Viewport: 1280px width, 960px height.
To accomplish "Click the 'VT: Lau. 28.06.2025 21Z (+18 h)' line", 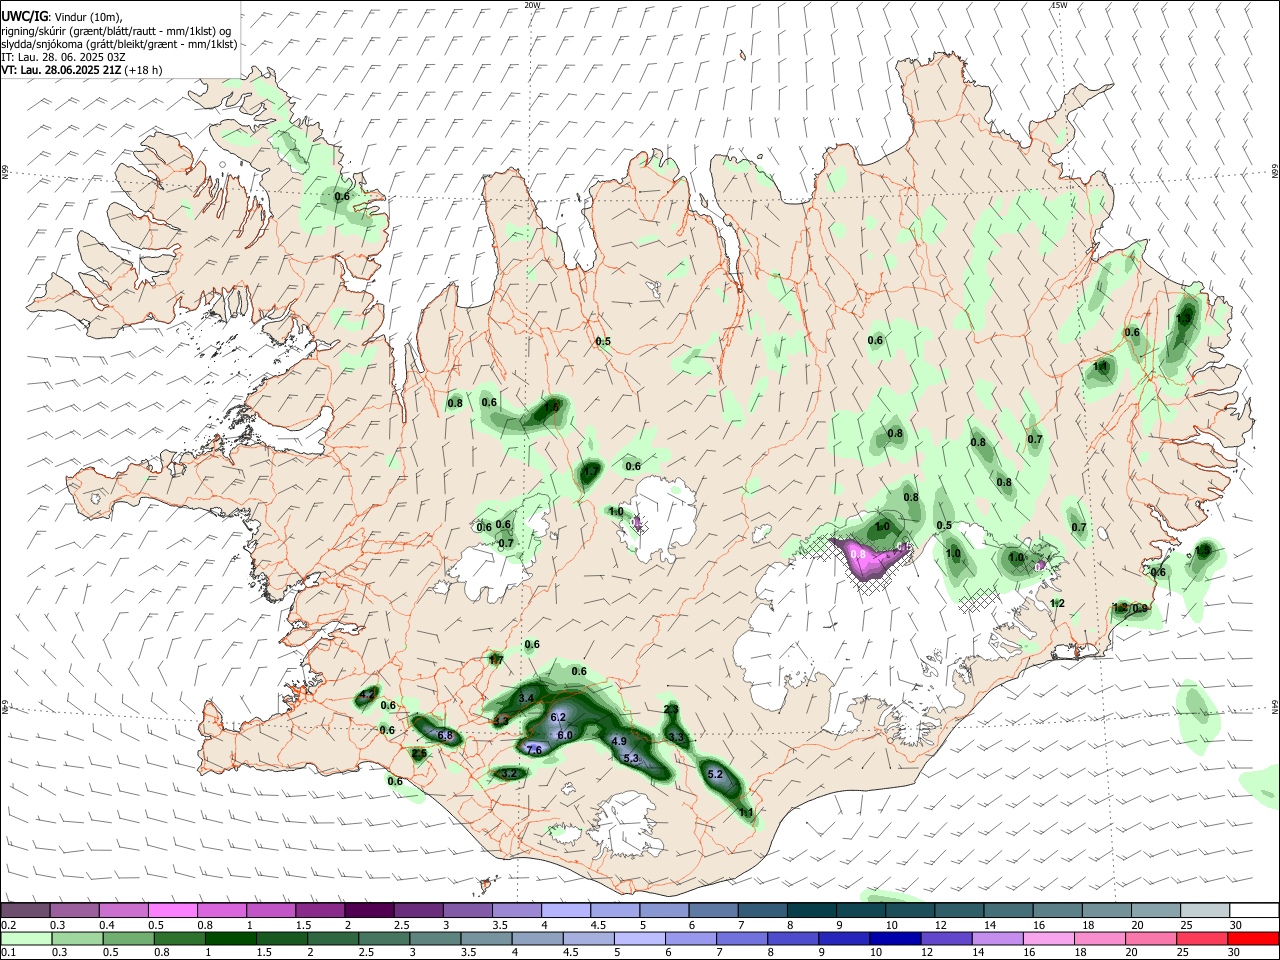I will [x=81, y=70].
